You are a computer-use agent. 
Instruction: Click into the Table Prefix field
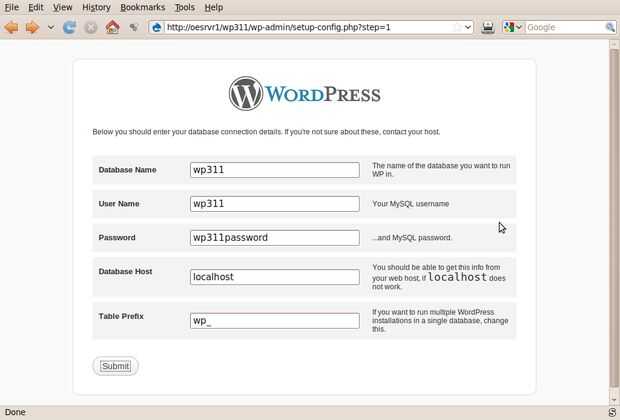(x=275, y=321)
